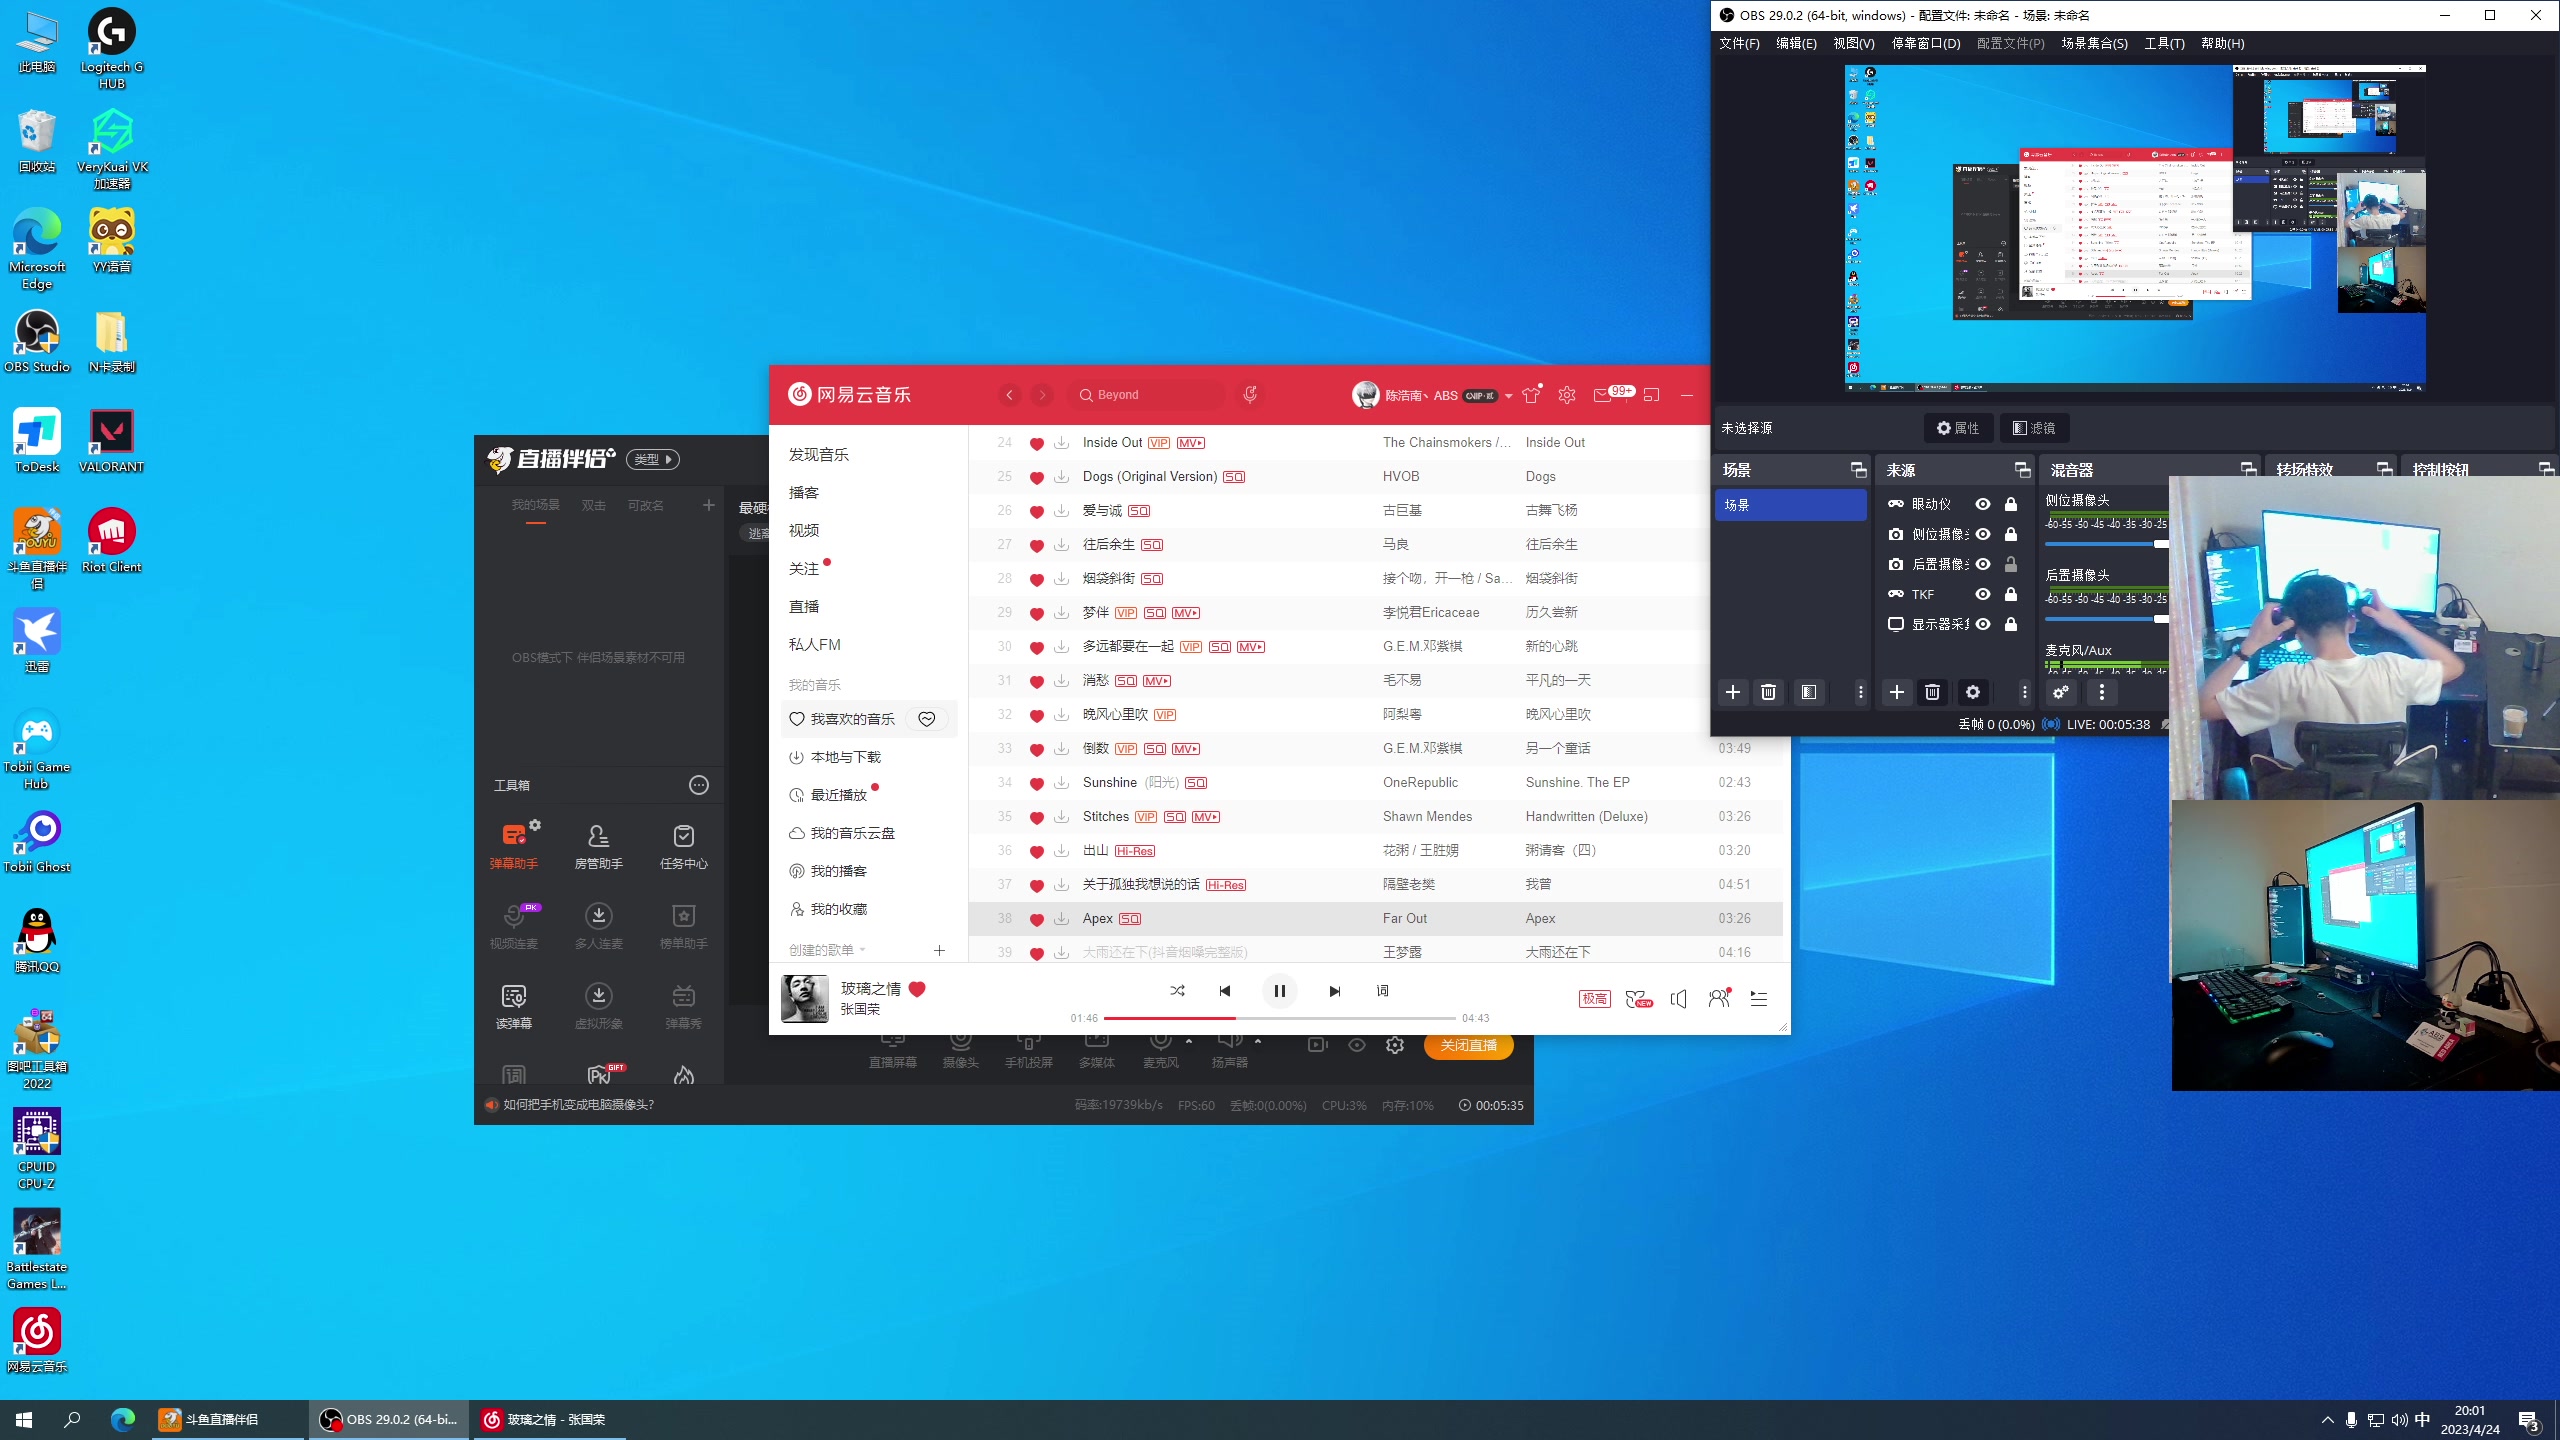
Task: Pause the song 玻璃之情
Action: [1279, 991]
